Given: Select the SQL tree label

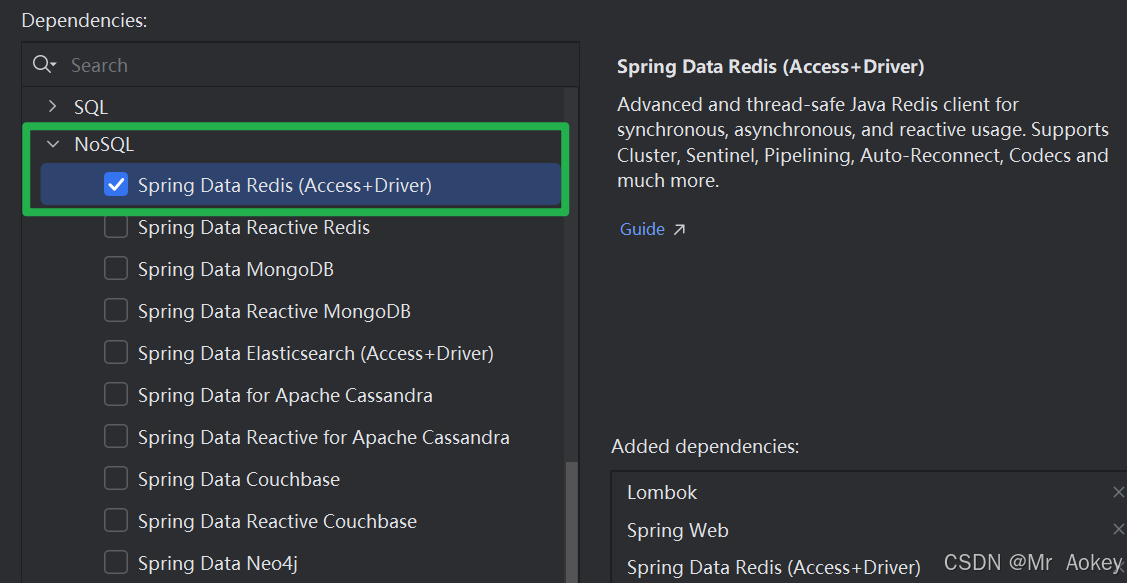Looking at the screenshot, I should [x=91, y=107].
